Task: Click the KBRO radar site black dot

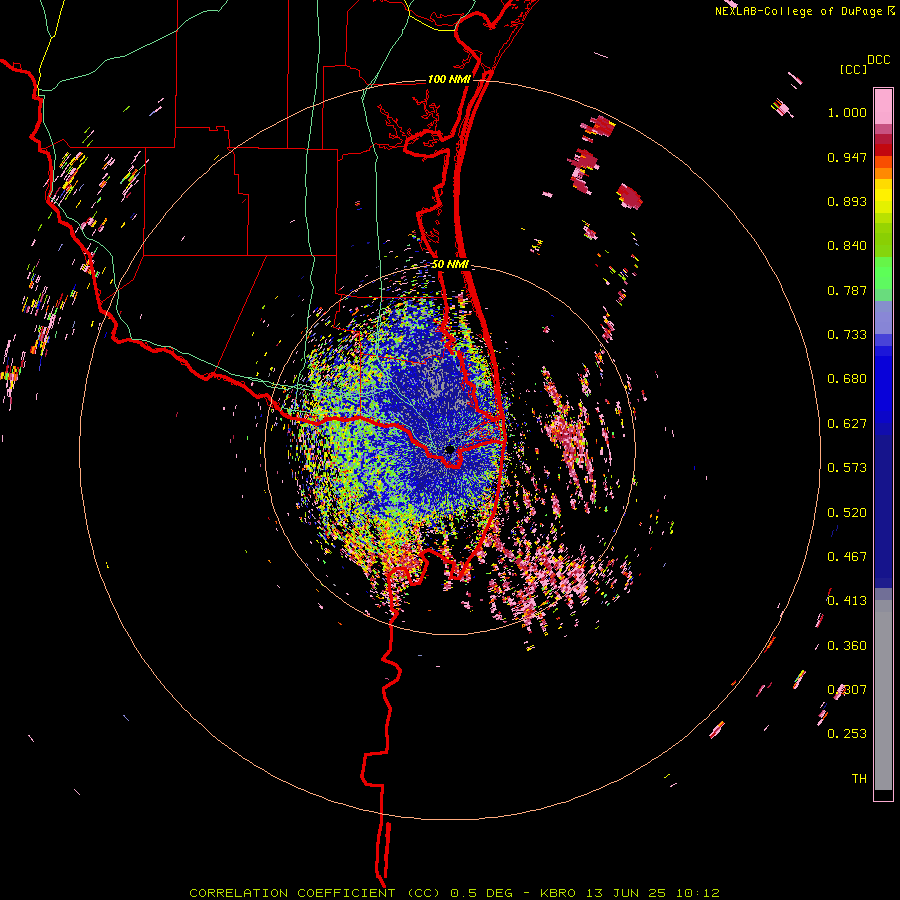Action: [450, 449]
